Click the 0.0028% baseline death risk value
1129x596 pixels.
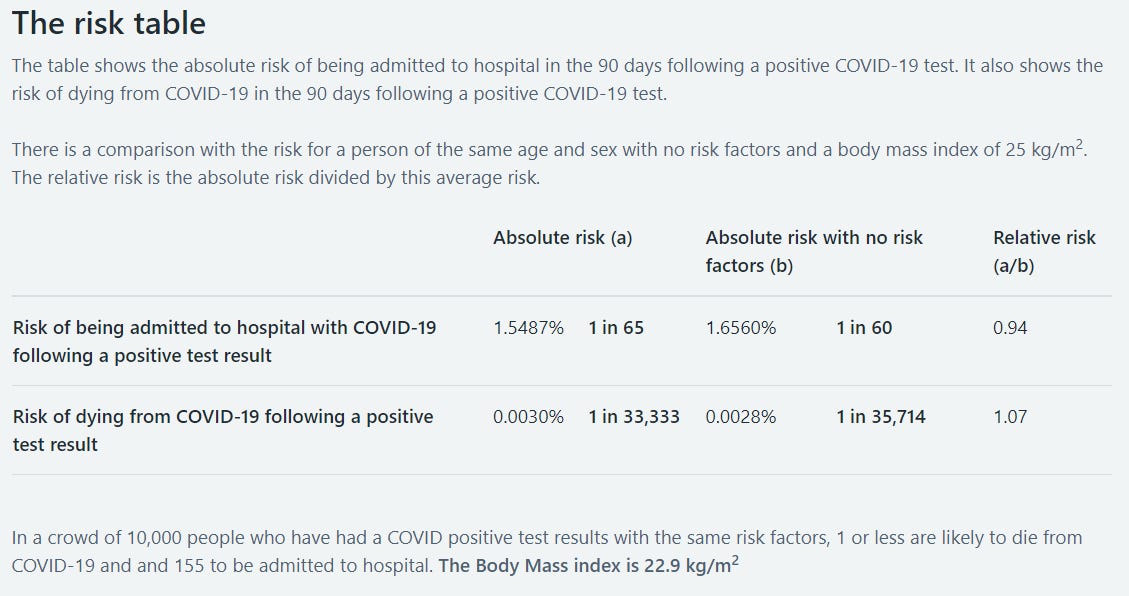pyautogui.click(x=741, y=417)
